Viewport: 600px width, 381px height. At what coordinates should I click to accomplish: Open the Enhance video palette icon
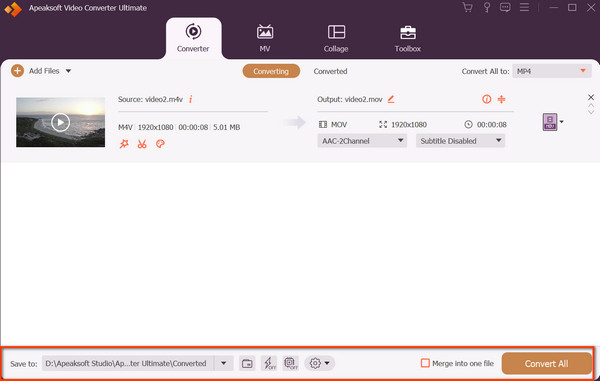coord(160,144)
